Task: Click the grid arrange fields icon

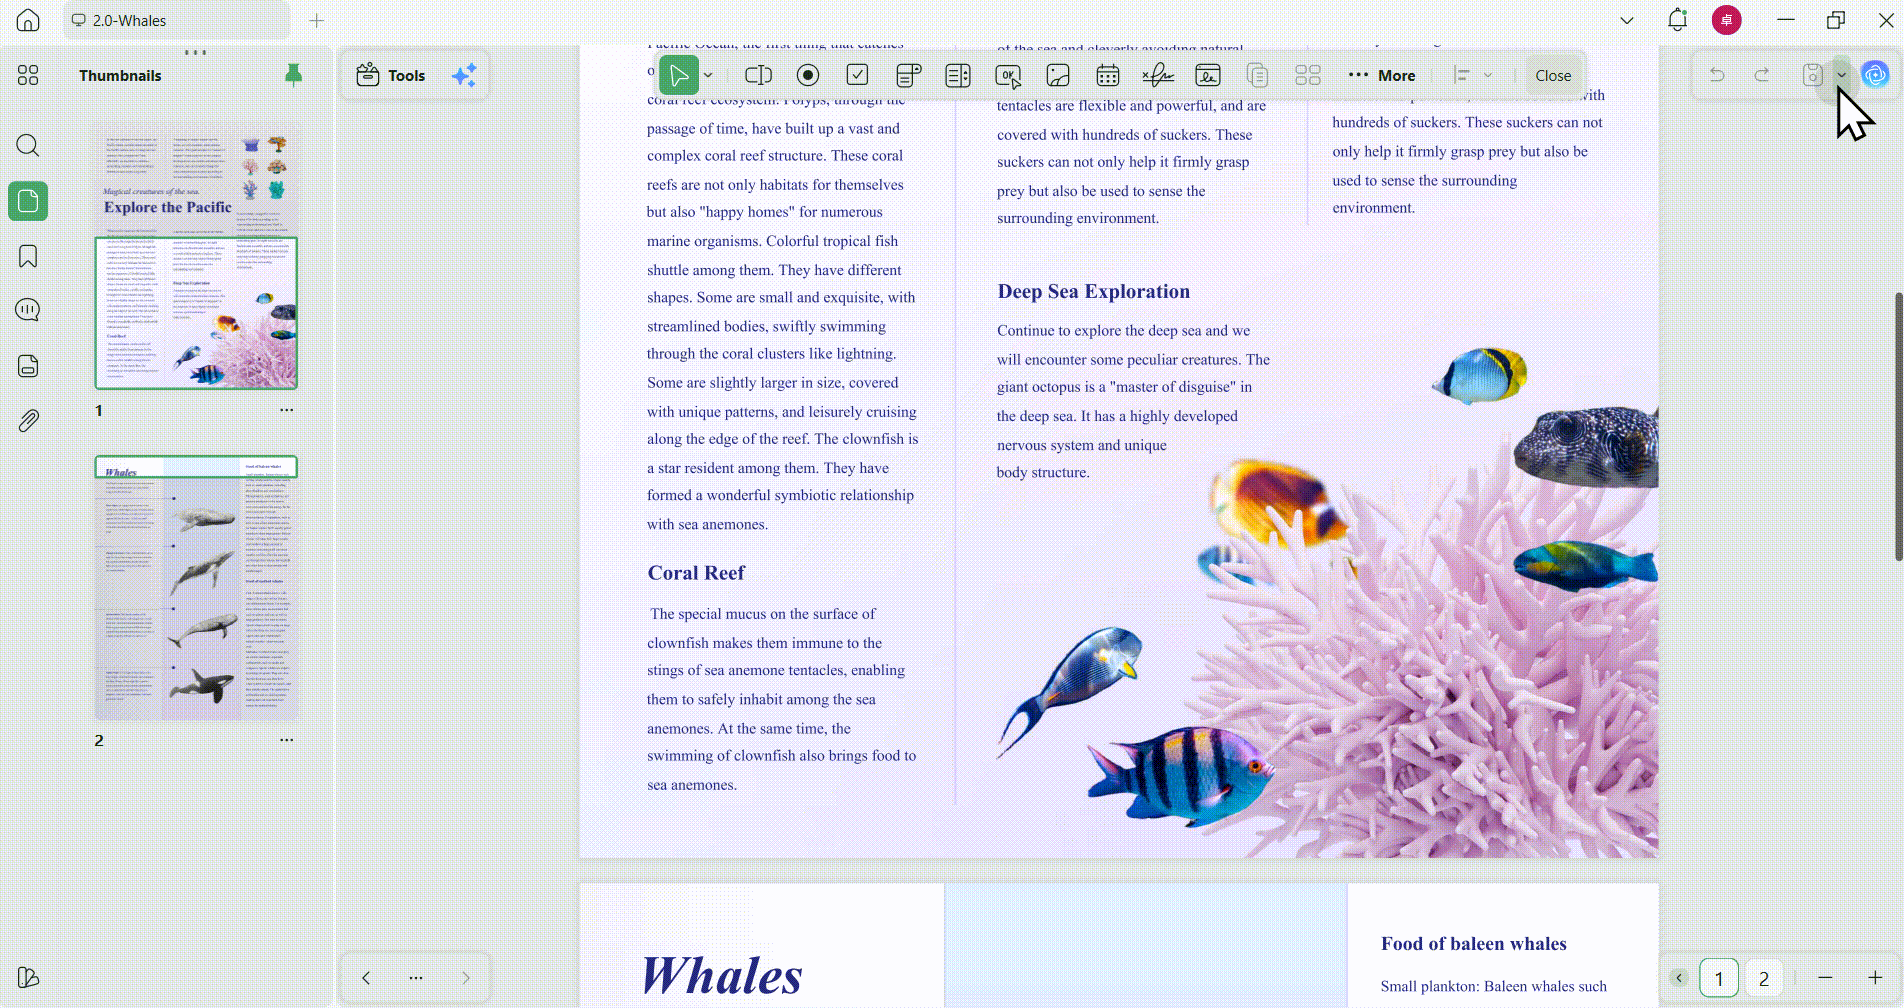Action: tap(1308, 75)
